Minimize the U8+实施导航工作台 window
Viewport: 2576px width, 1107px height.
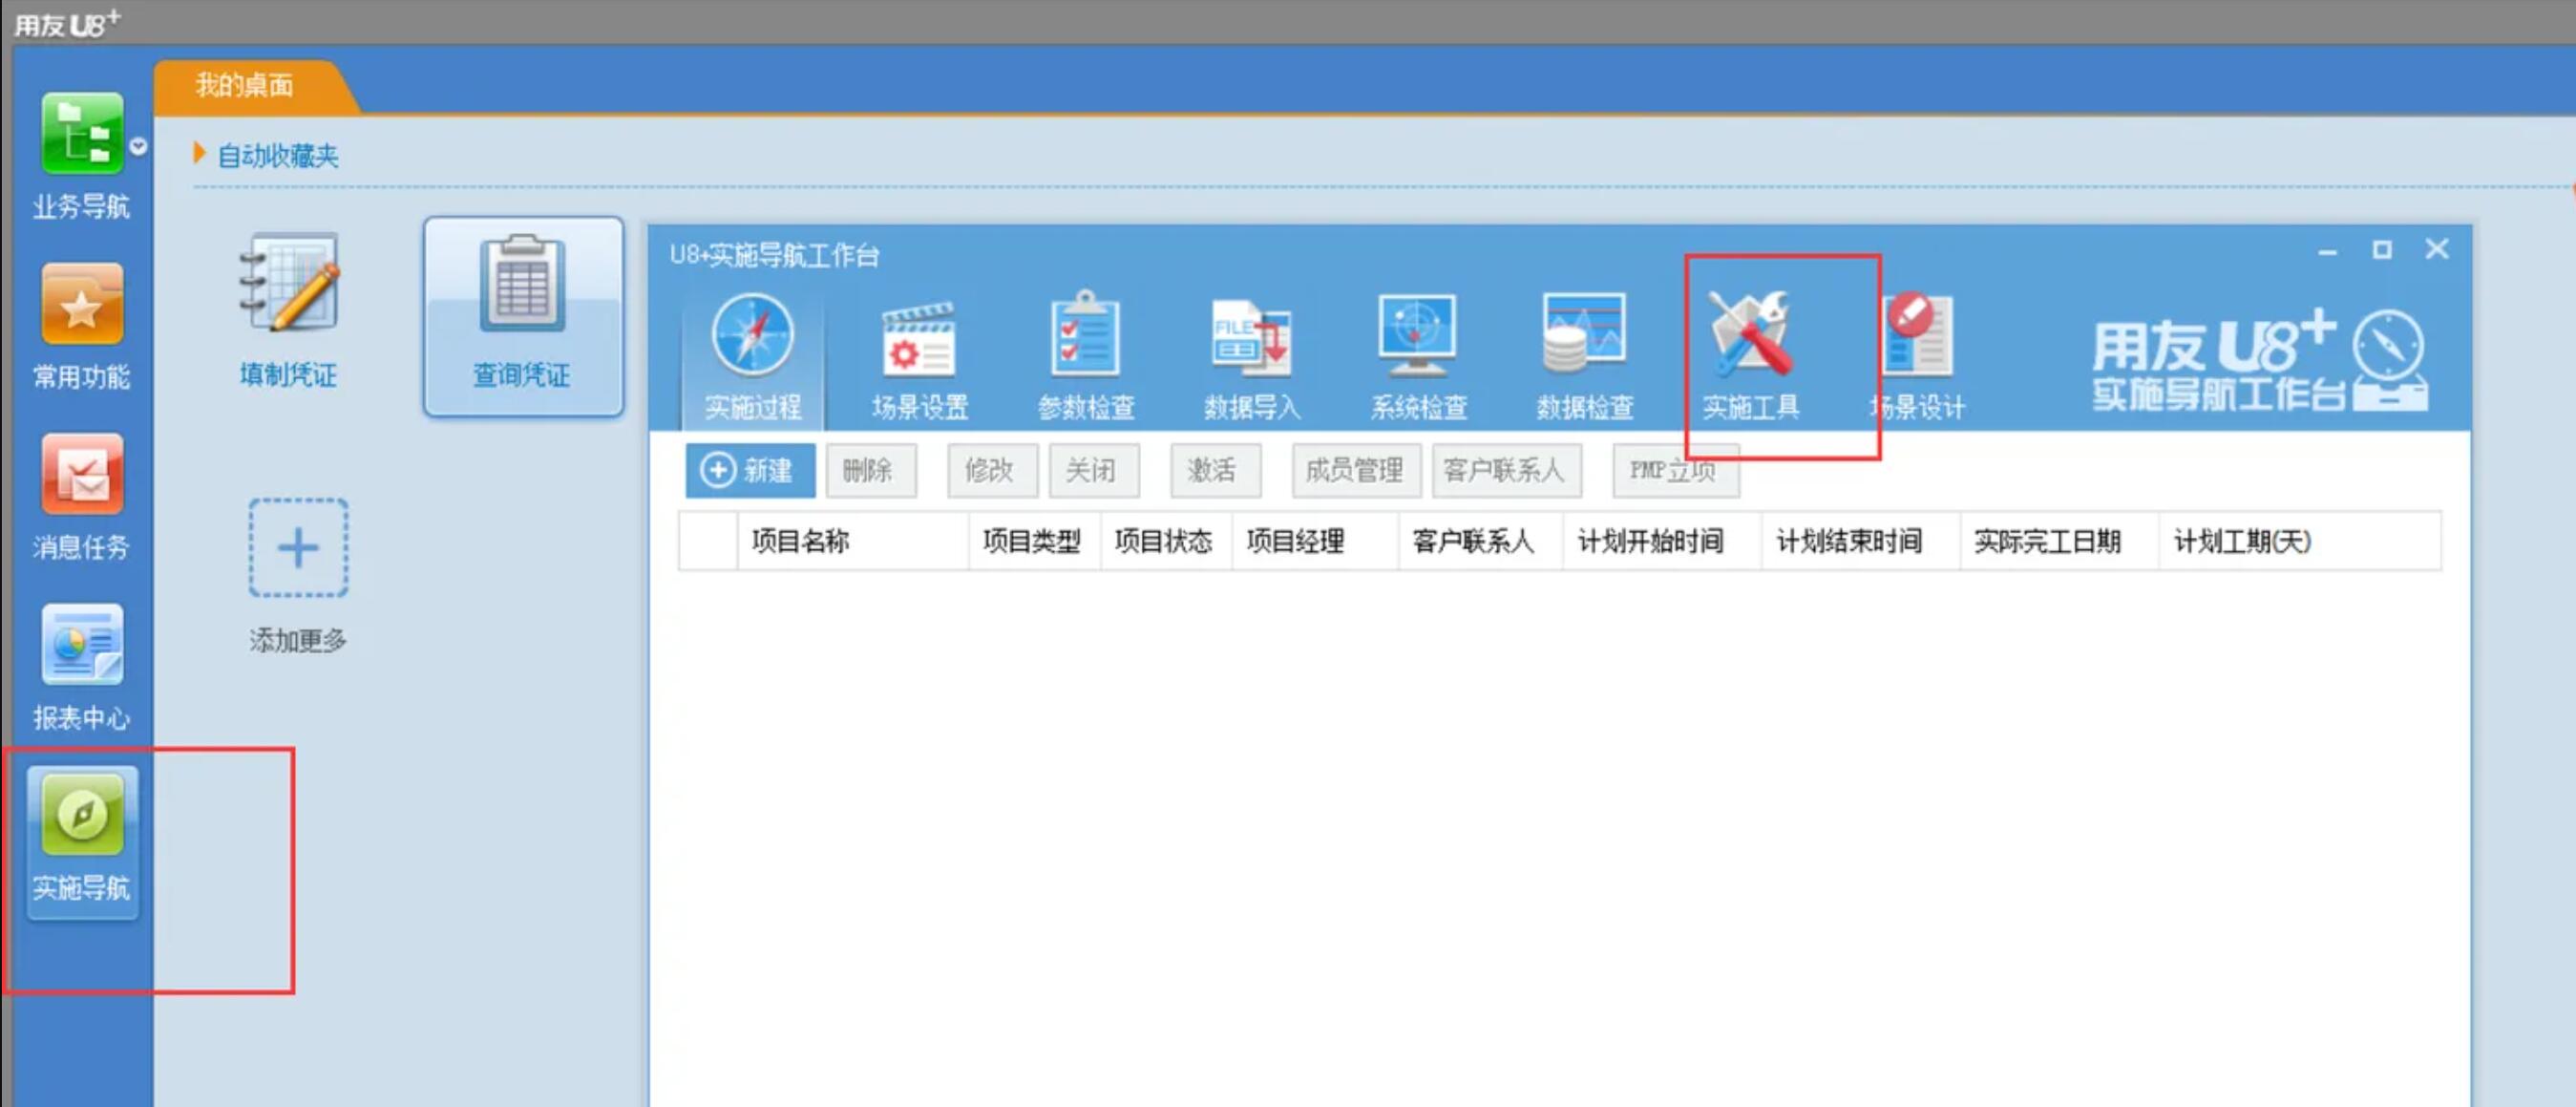tap(2327, 251)
